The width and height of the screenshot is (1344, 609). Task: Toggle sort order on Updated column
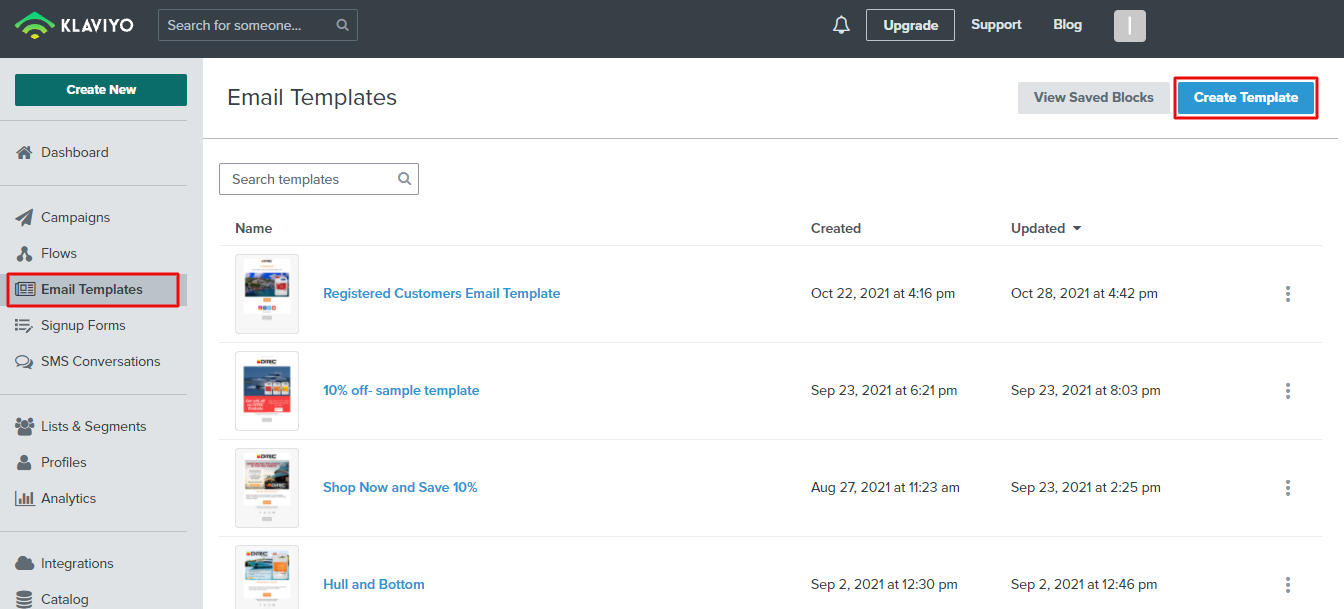tap(1046, 228)
